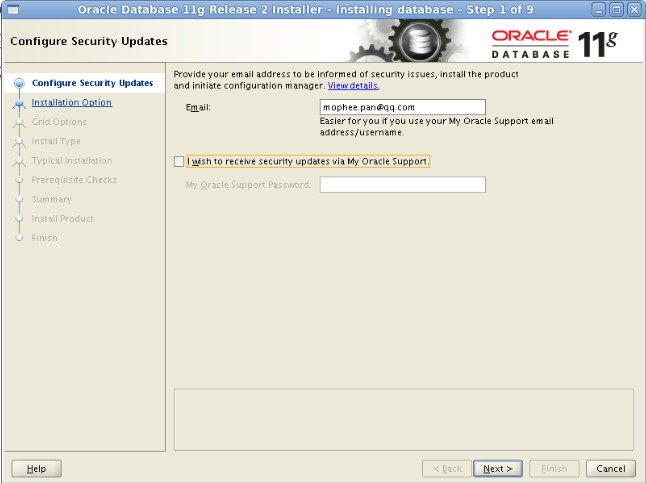646x483 pixels.
Task: Minimize the installer window
Action: [599, 9]
